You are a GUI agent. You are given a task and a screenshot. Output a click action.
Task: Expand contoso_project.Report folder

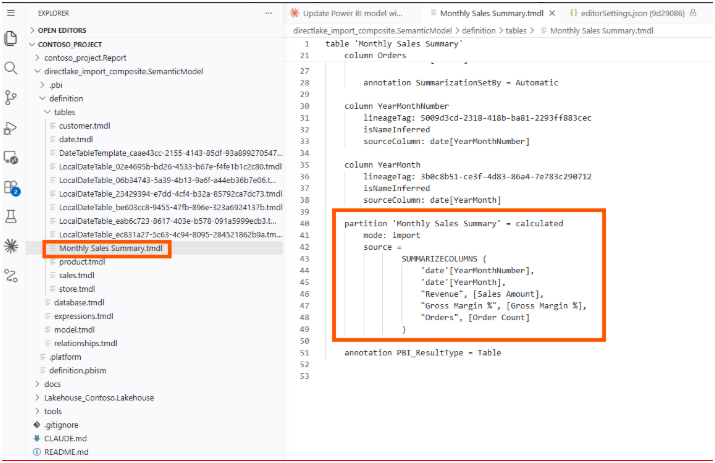pos(85,58)
